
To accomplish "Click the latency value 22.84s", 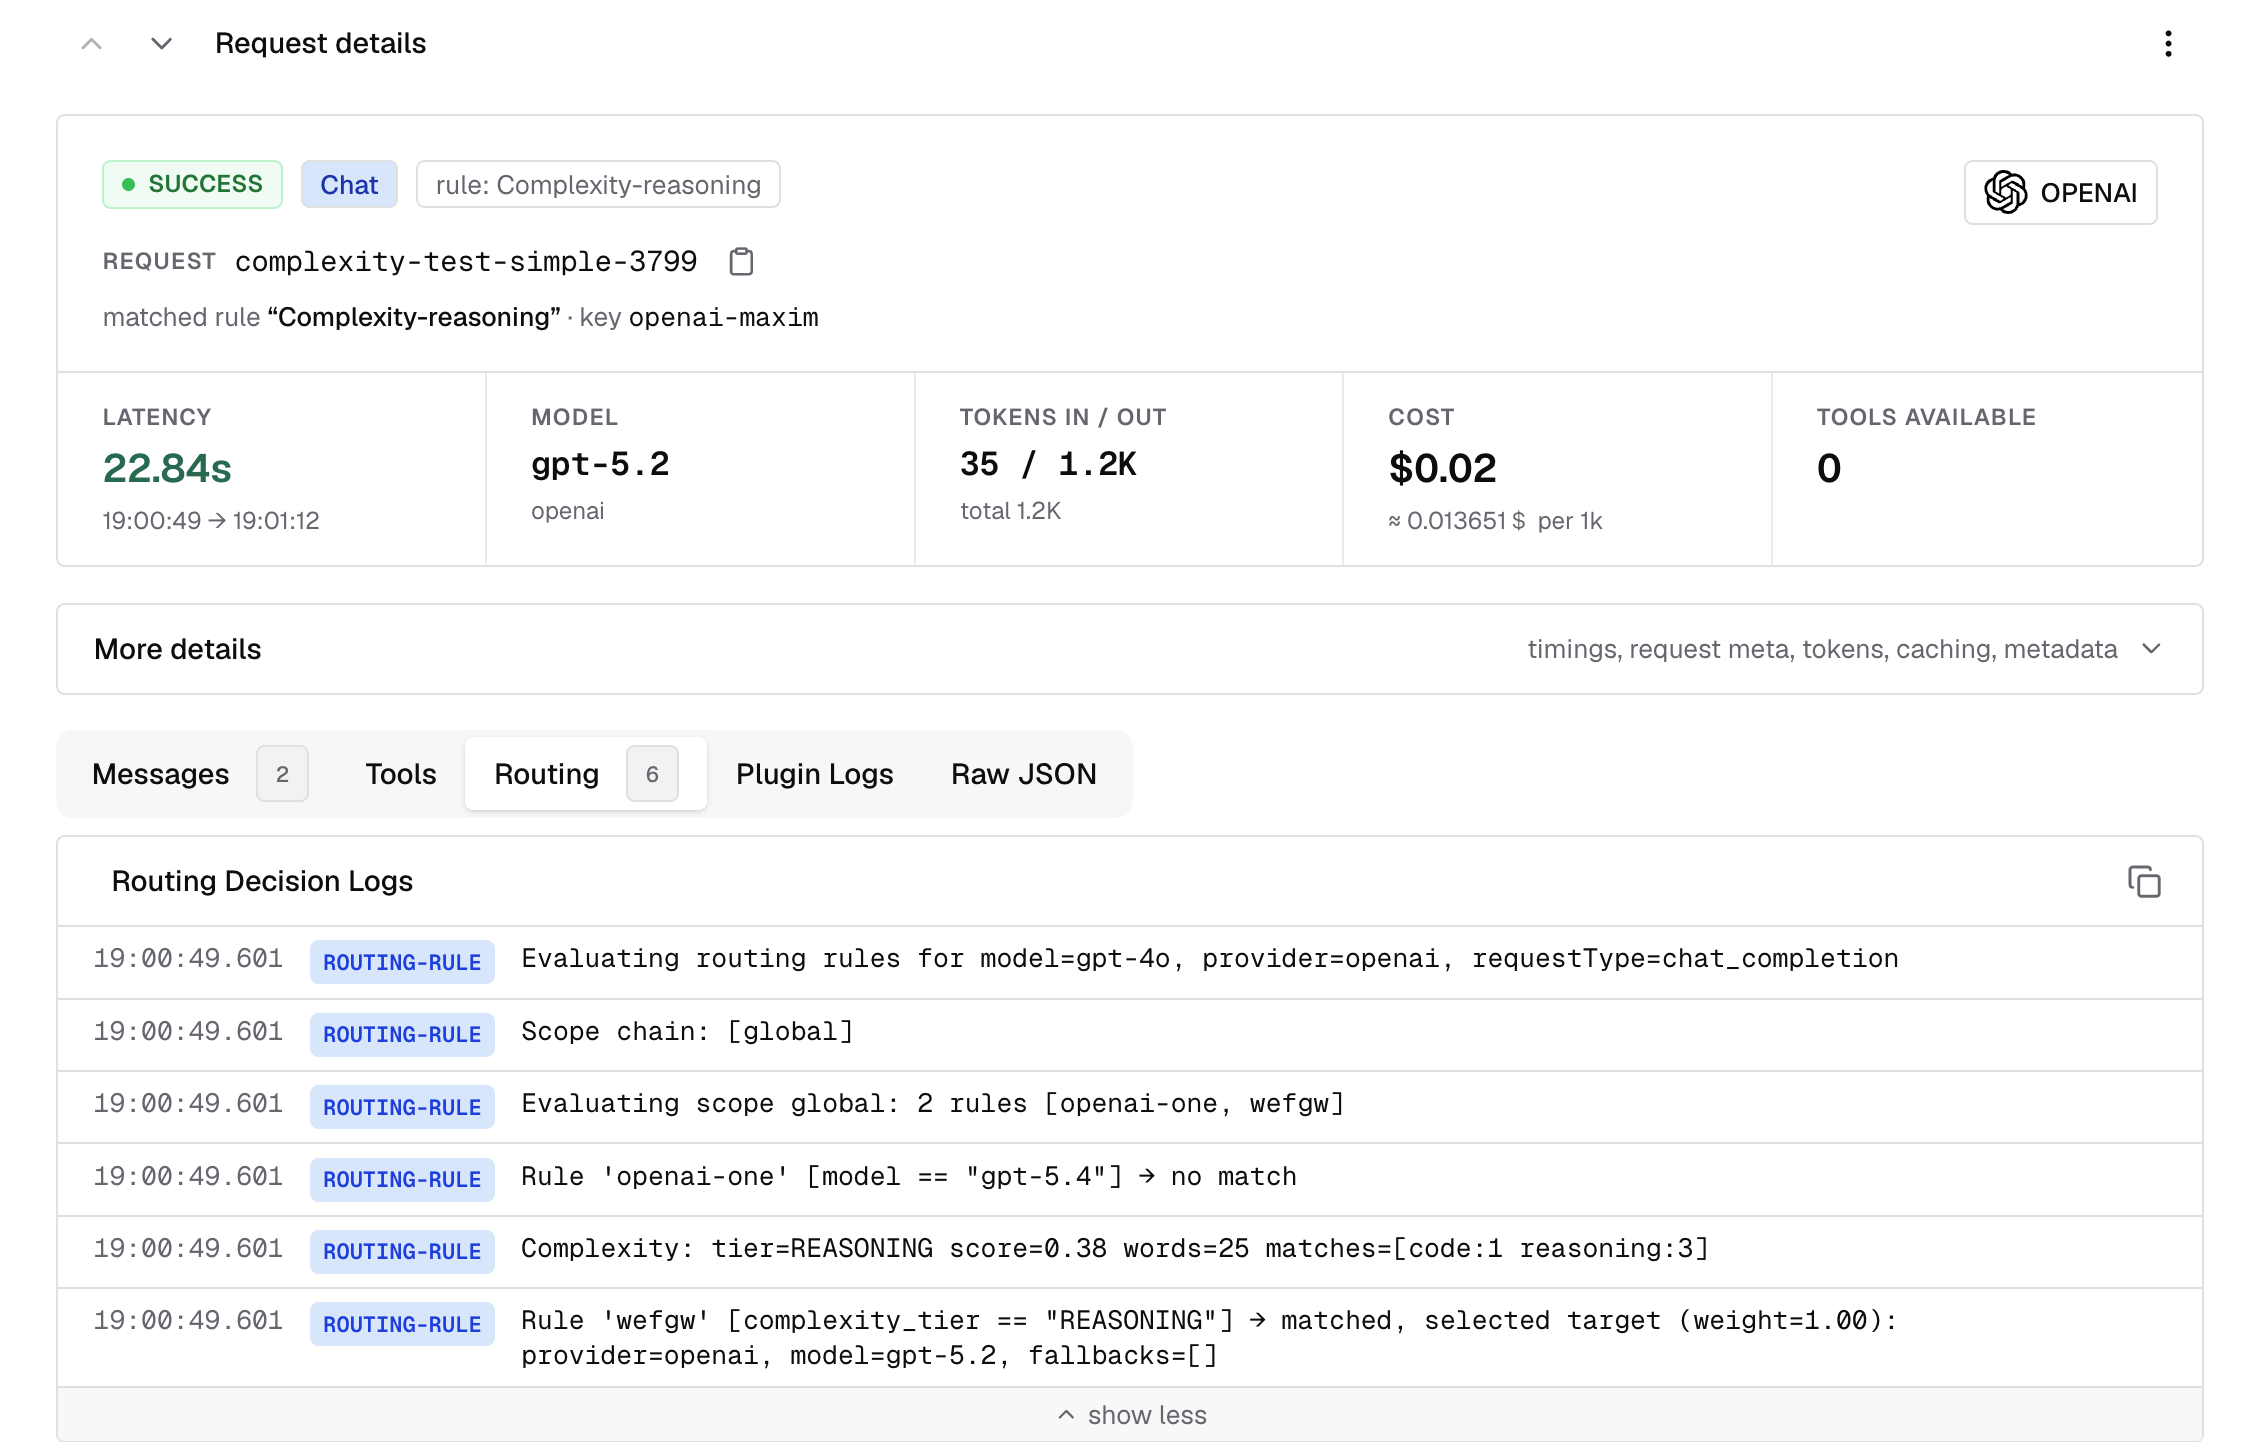I will (167, 468).
